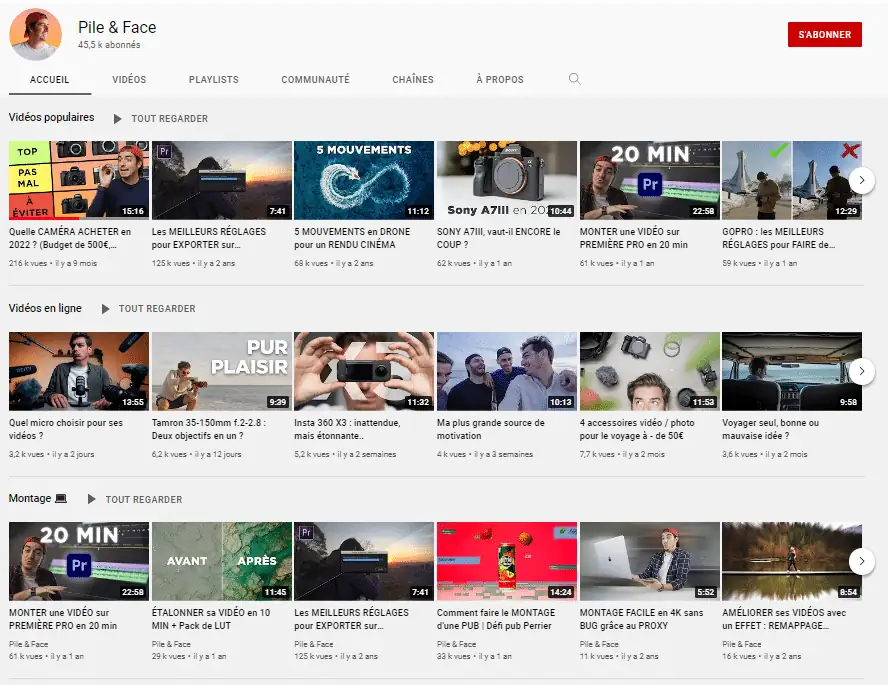This screenshot has width=888, height=685.
Task: Open Vidéos populaires exporter réglages thumbnail
Action: pyautogui.click(x=221, y=180)
